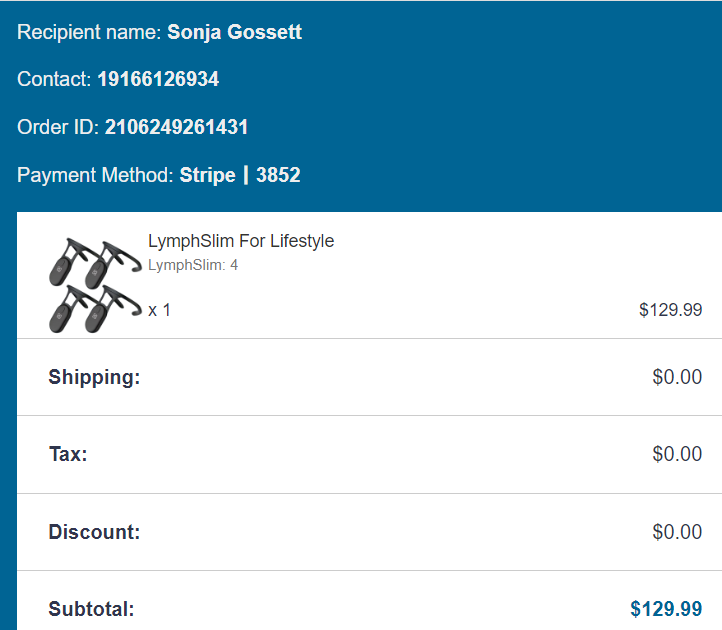722x630 pixels.
Task: Click the Shipping label
Action: [x=94, y=377]
